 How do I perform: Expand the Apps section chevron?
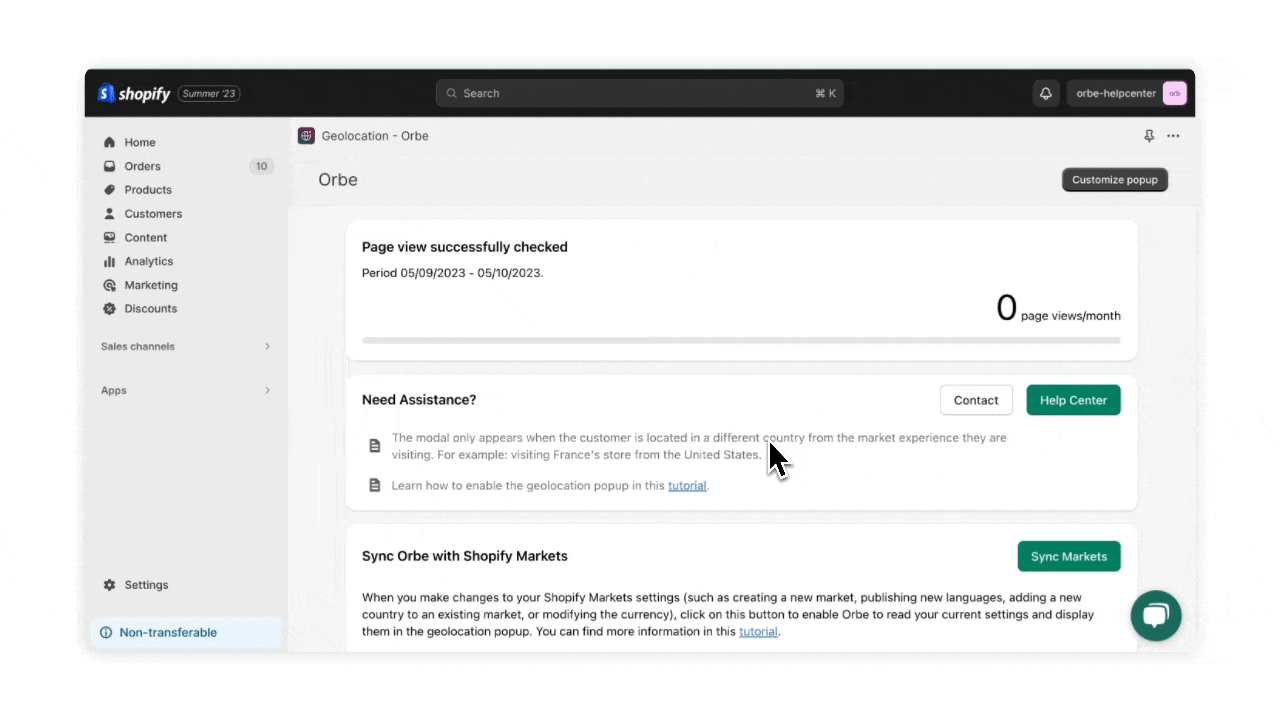[x=267, y=390]
